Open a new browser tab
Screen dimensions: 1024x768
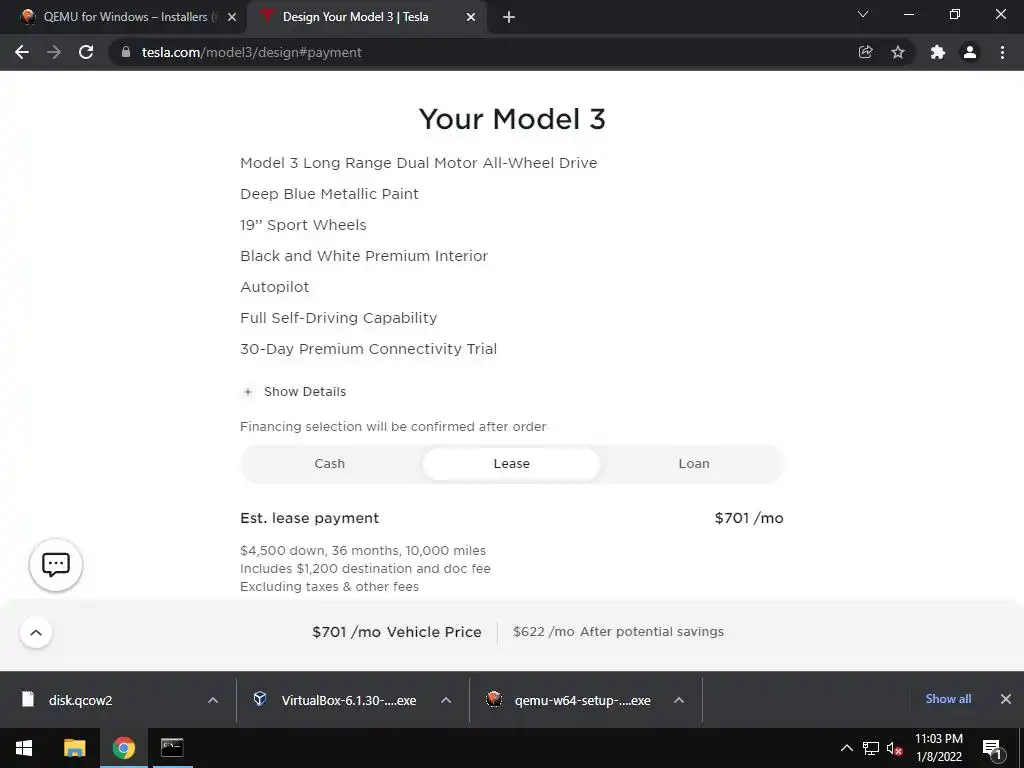(509, 17)
